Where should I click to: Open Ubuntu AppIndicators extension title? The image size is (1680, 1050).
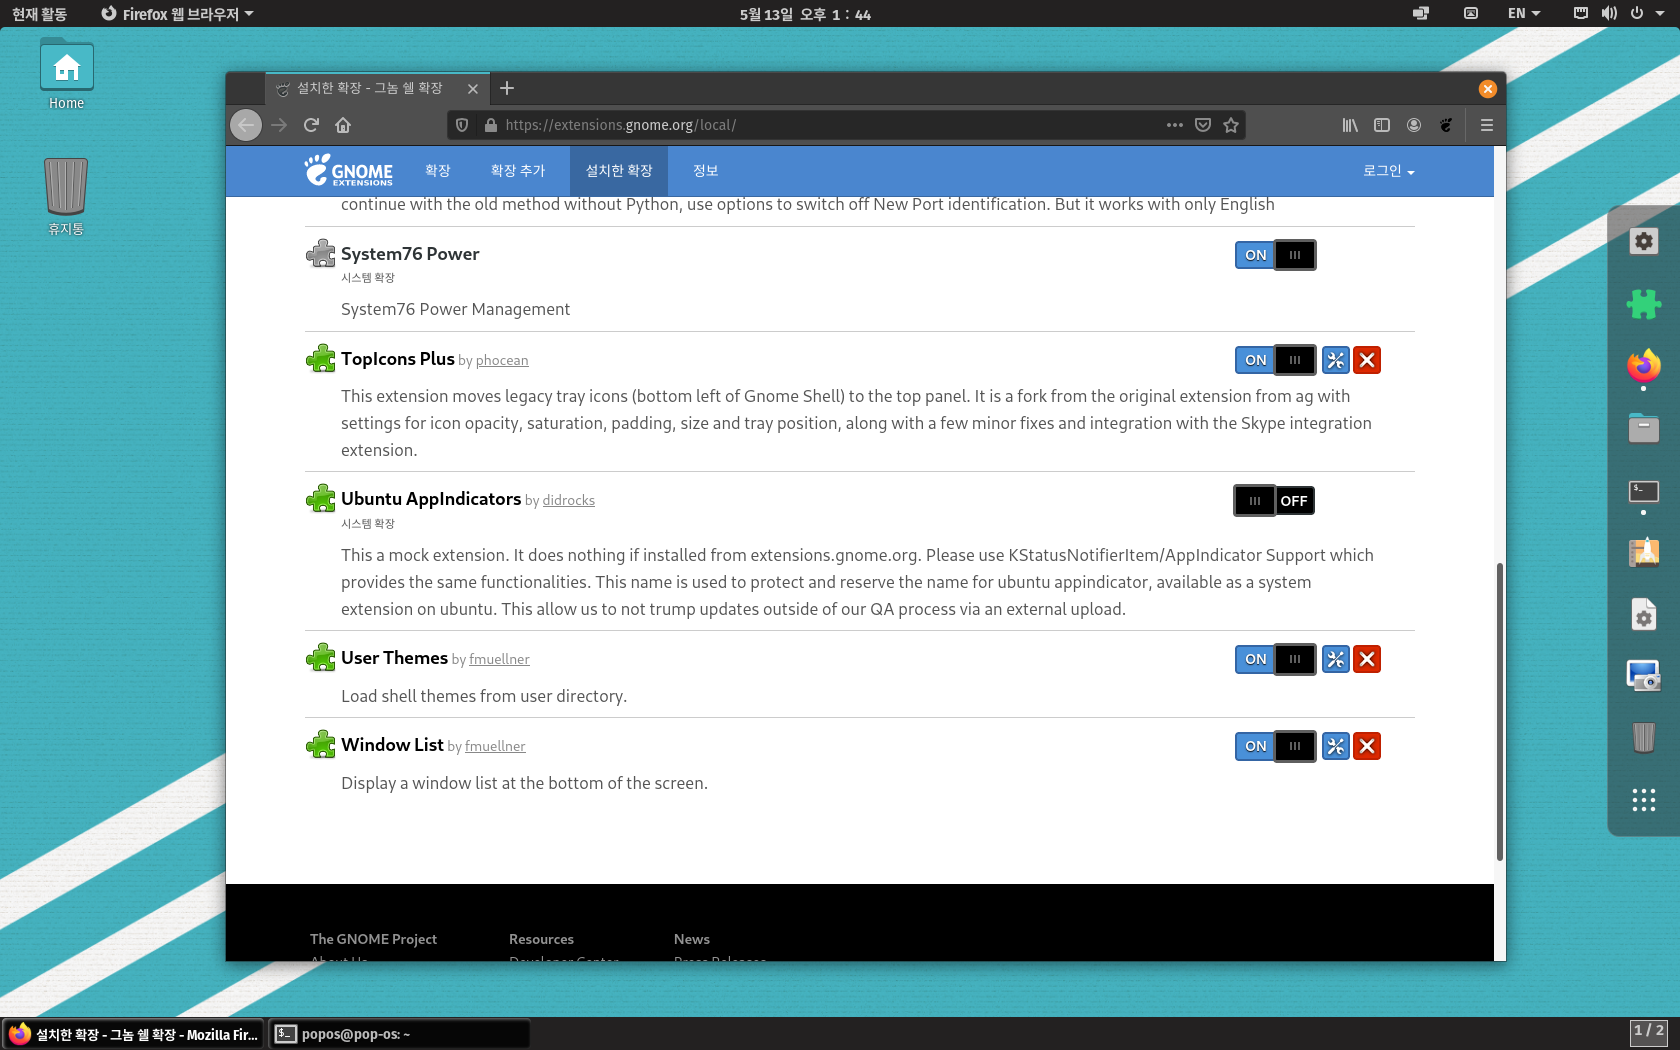431,498
